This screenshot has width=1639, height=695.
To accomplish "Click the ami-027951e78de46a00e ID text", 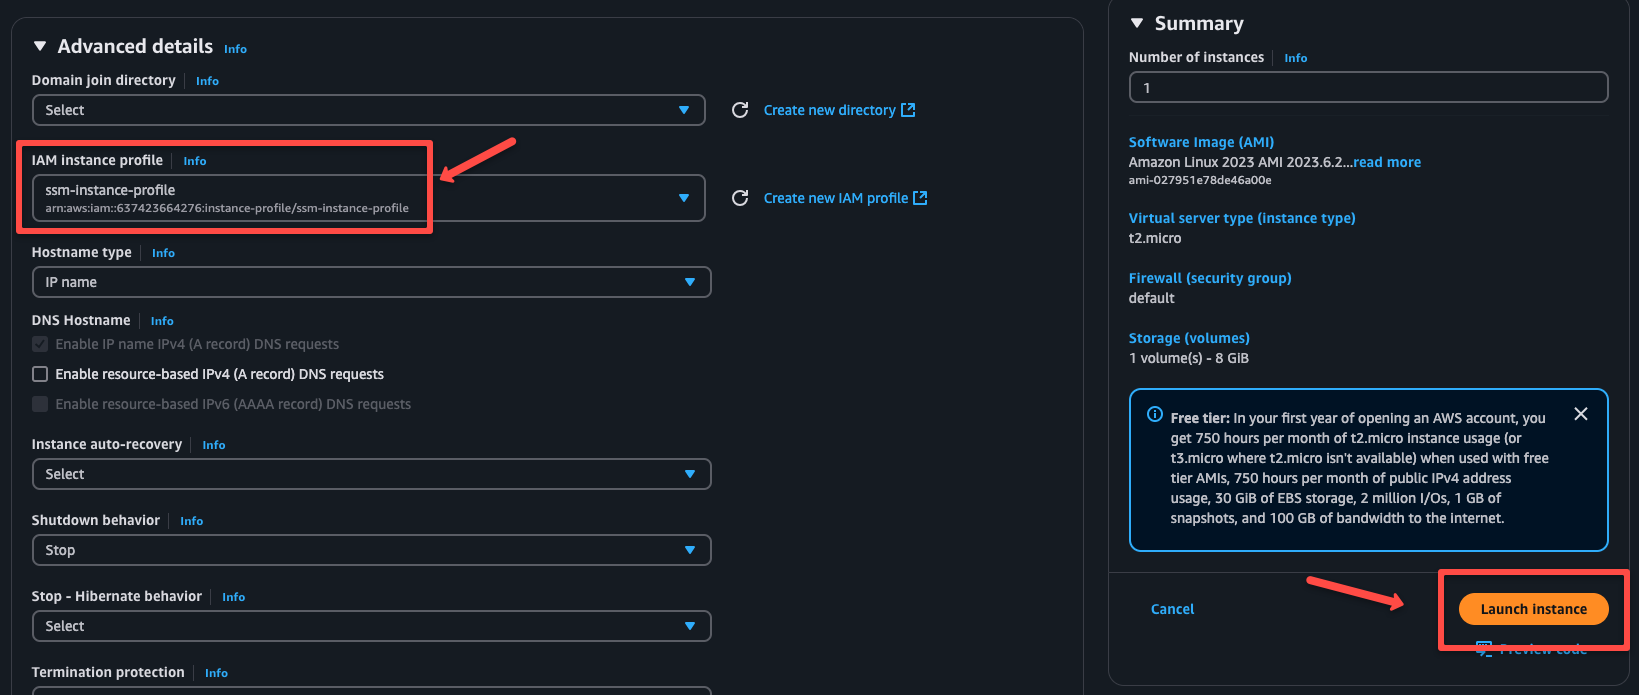I will [x=1200, y=180].
